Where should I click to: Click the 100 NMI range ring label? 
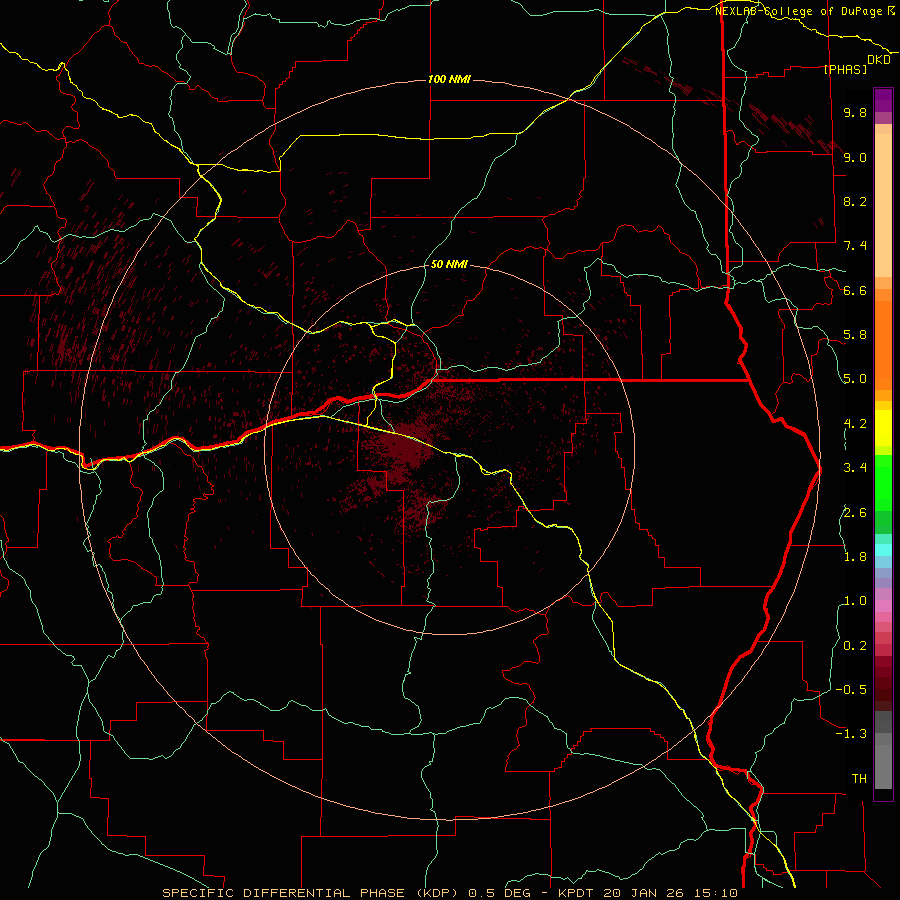(449, 79)
